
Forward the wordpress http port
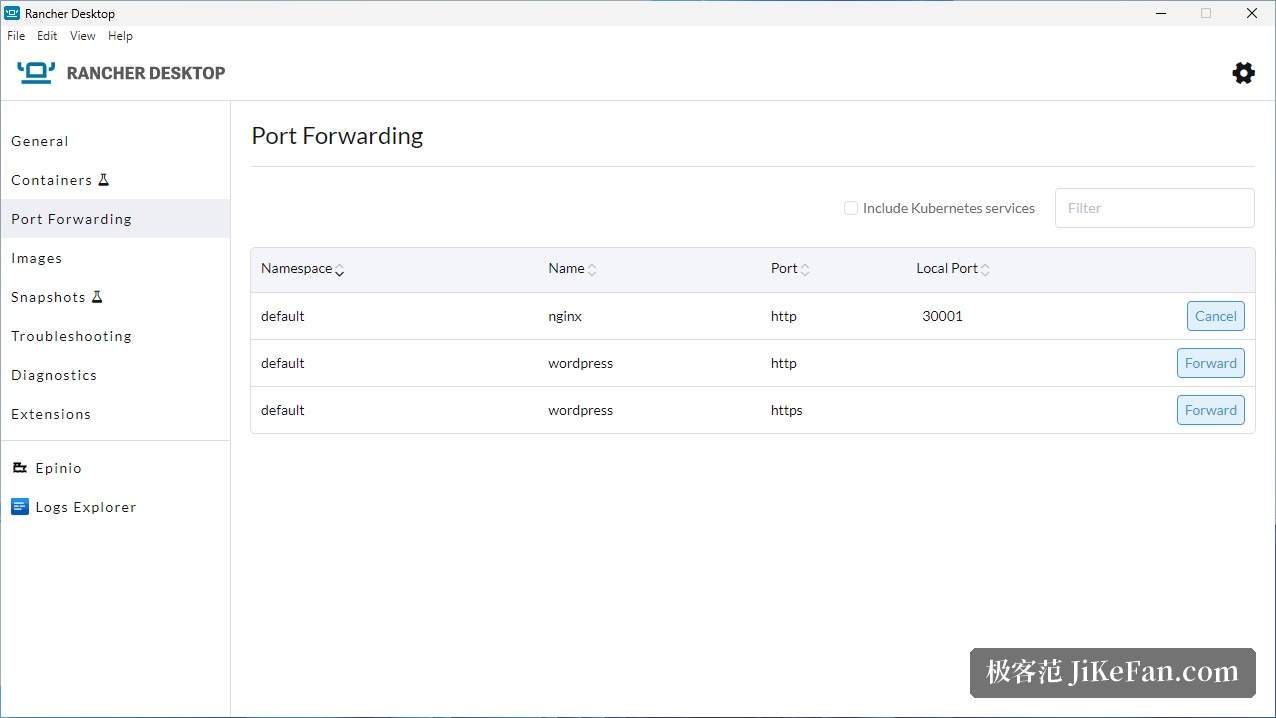coord(1211,363)
